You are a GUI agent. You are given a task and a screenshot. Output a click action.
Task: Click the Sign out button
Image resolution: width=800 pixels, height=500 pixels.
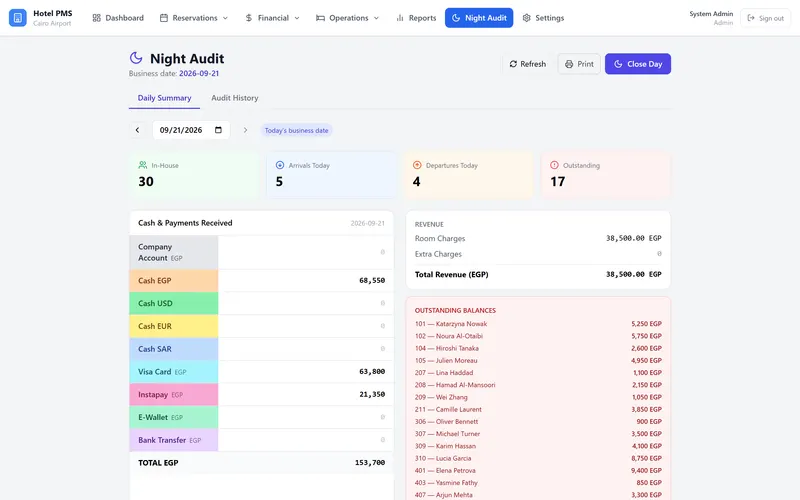pos(765,18)
